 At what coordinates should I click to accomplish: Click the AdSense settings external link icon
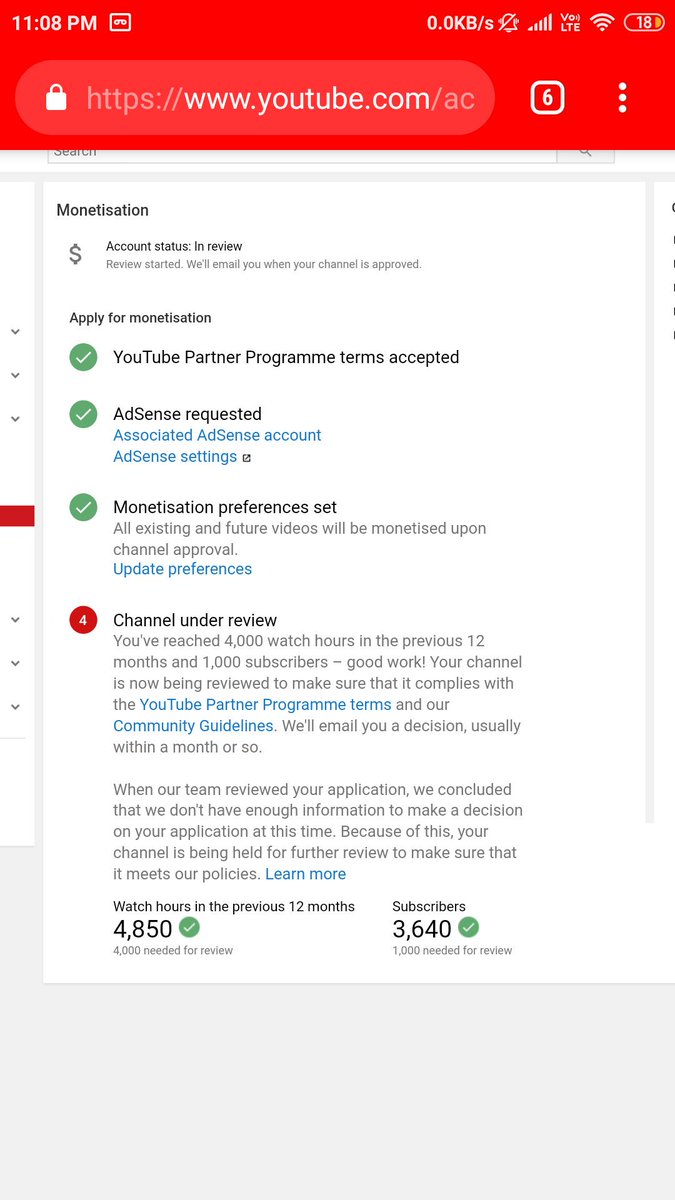[247, 458]
